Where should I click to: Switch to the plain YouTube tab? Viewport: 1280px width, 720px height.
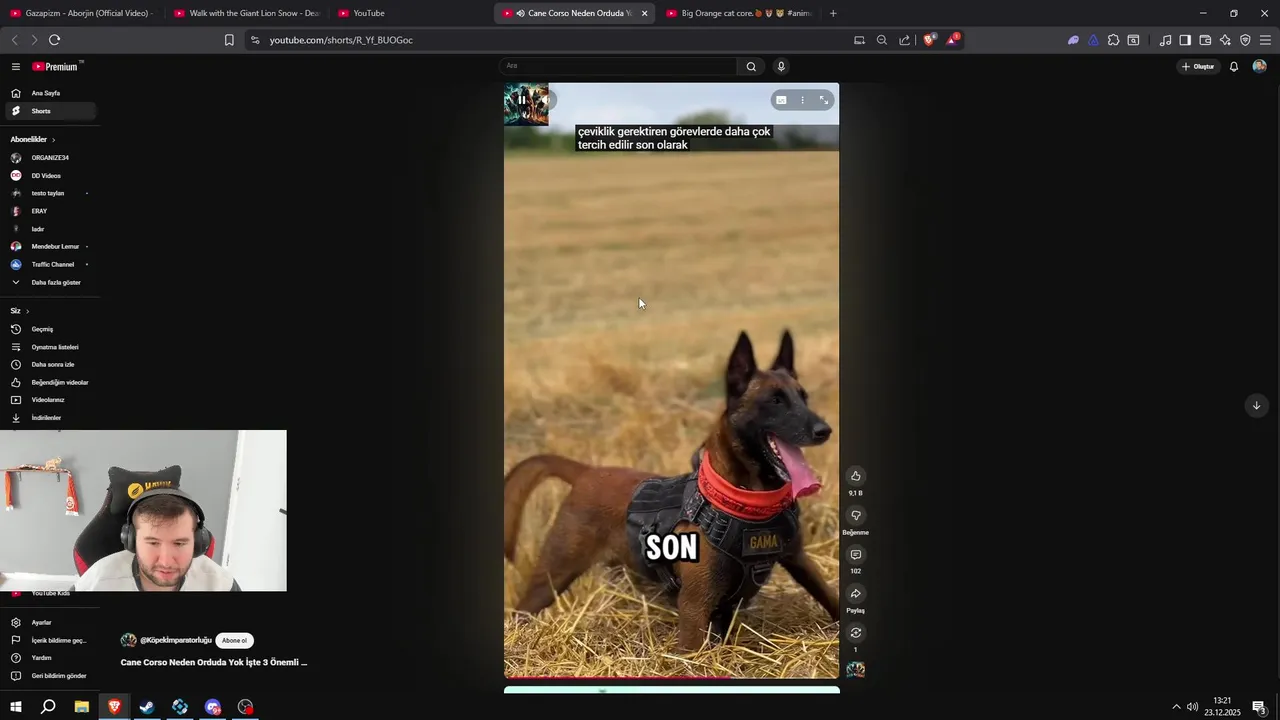tap(410, 13)
